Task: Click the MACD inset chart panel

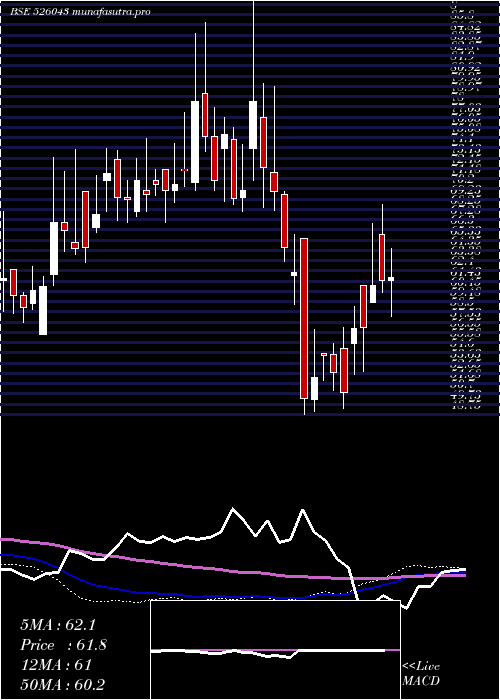Action: [x=275, y=650]
